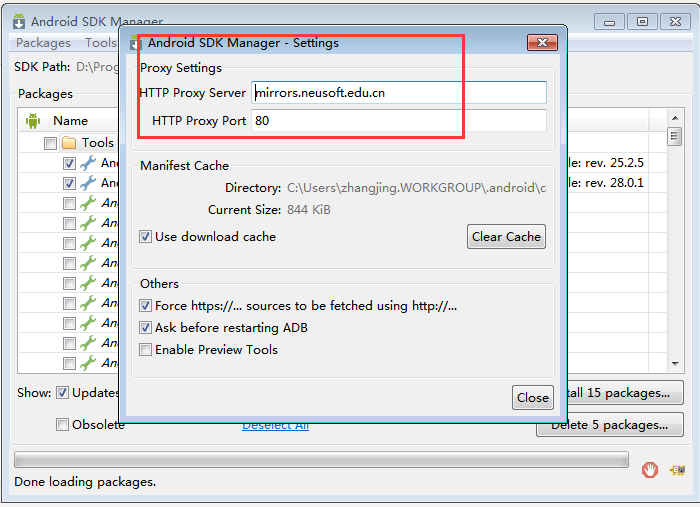Uncheck the first checked blue-wrench package row
Image resolution: width=700 pixels, height=507 pixels.
pyautogui.click(x=69, y=163)
